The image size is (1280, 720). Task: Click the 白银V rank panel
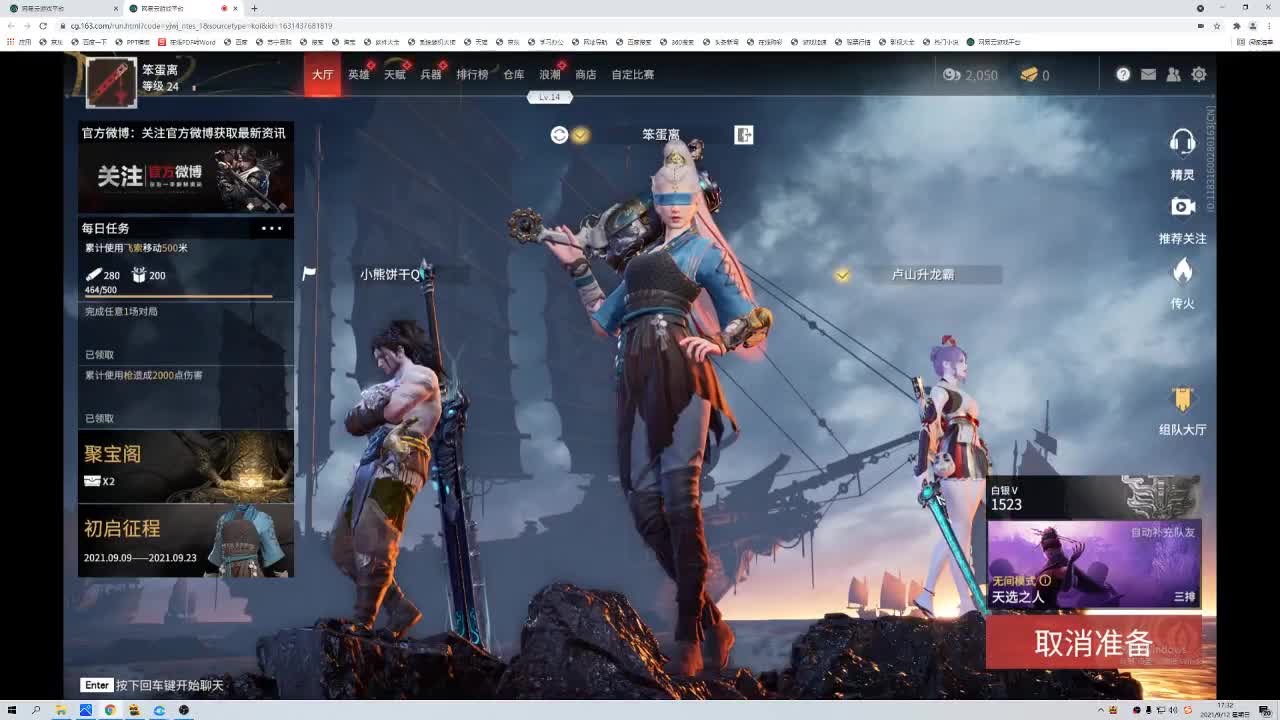coord(1093,497)
